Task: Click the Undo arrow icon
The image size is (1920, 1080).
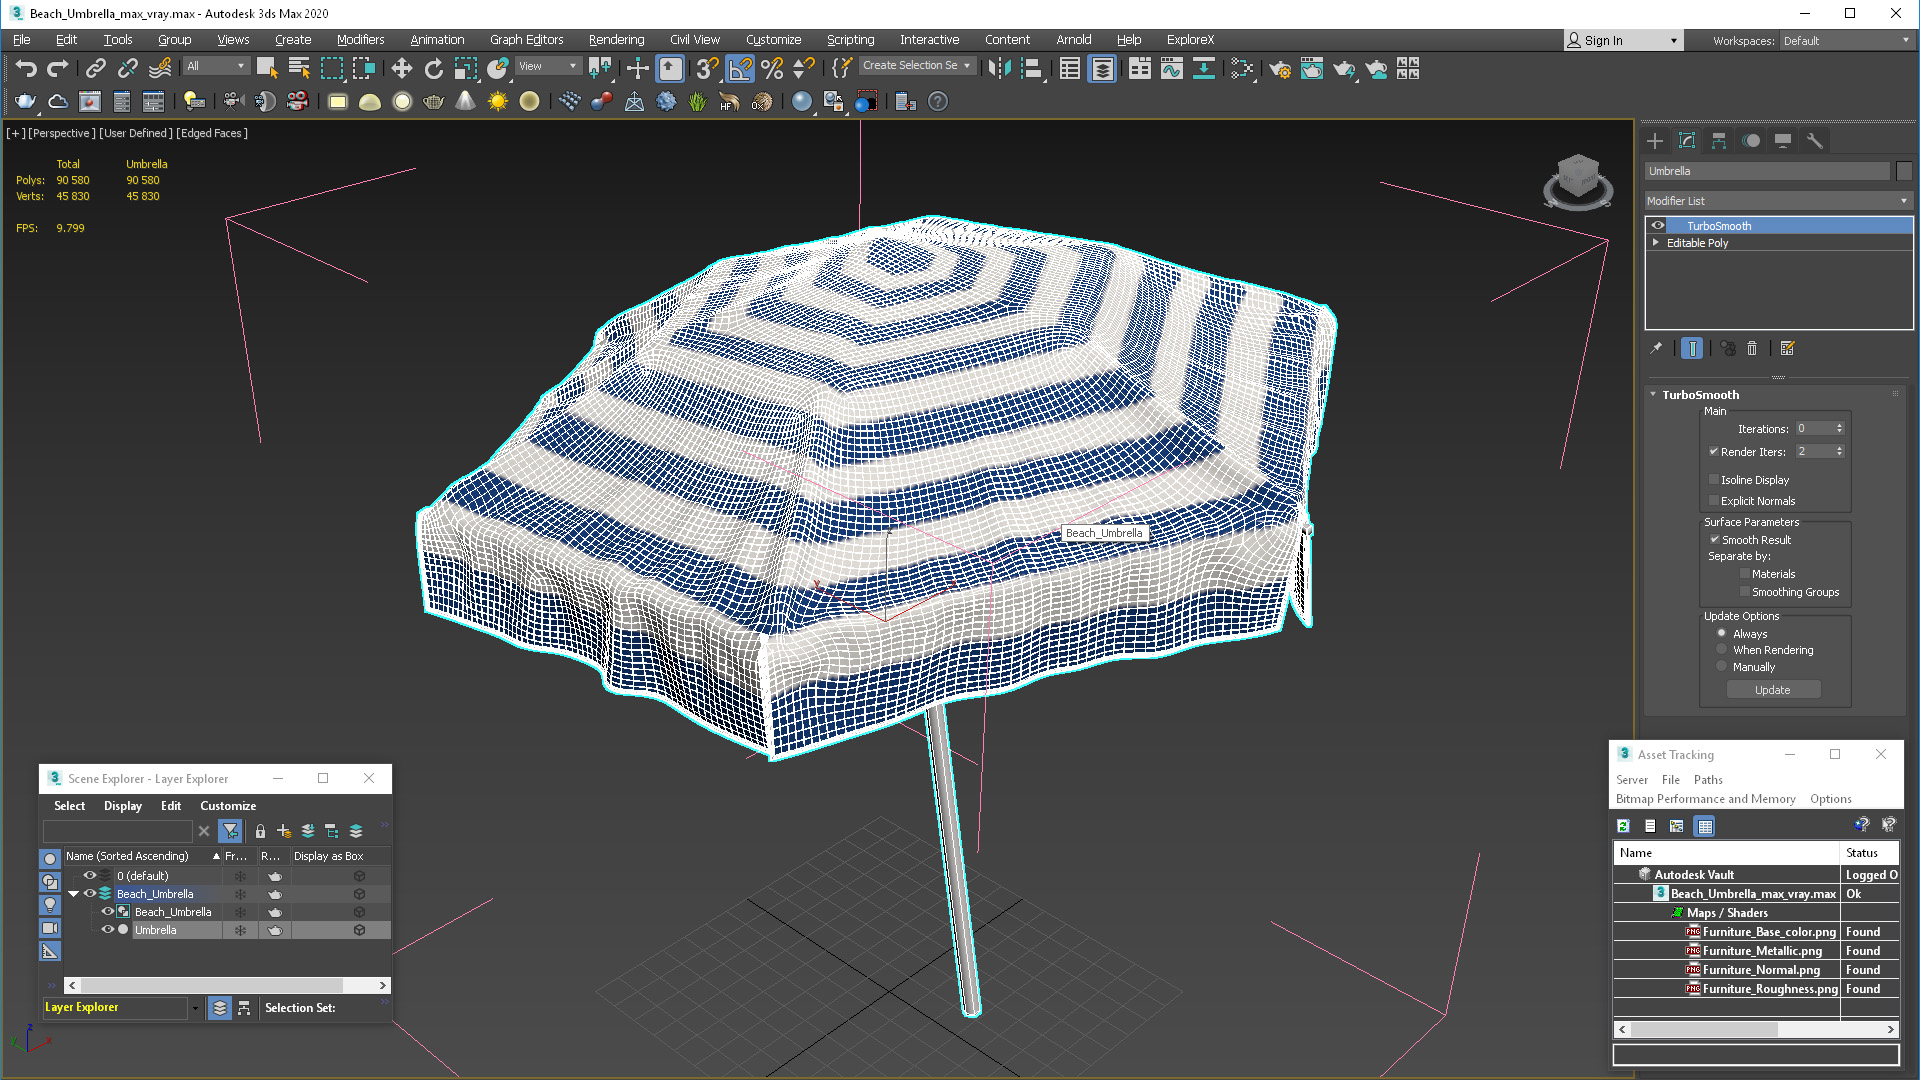Action: (x=26, y=68)
